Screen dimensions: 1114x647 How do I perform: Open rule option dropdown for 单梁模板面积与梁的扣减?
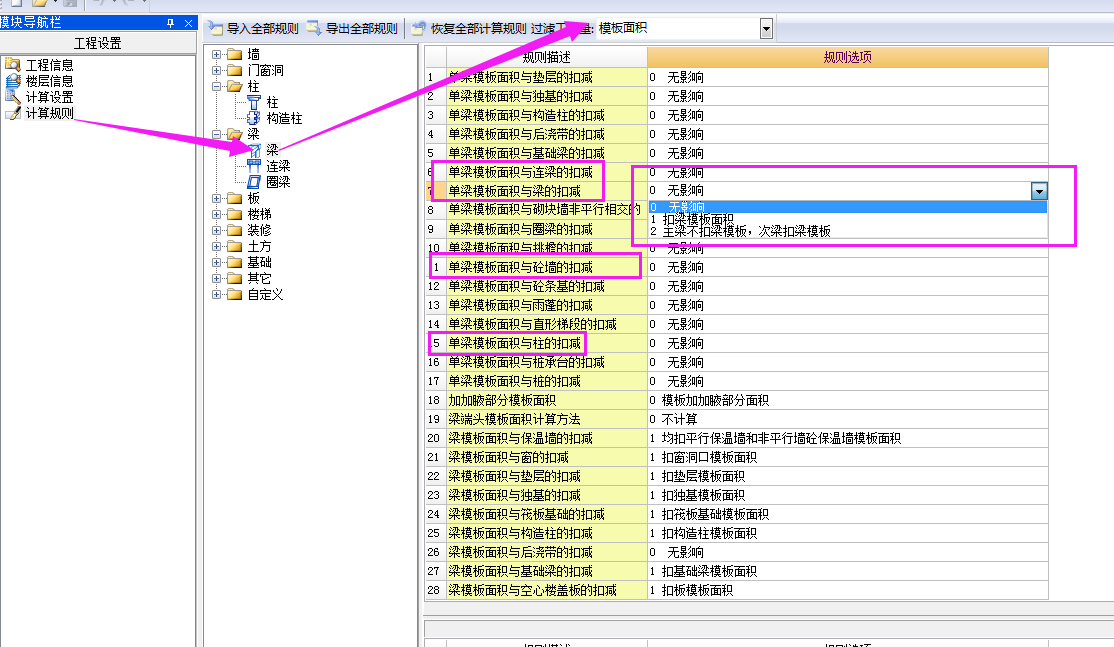pos(1039,191)
